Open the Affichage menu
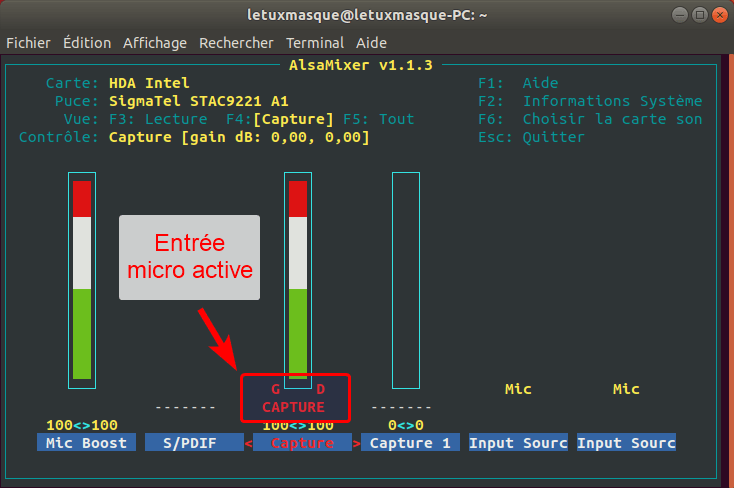Screen dimensions: 734x488 [x=155, y=43]
